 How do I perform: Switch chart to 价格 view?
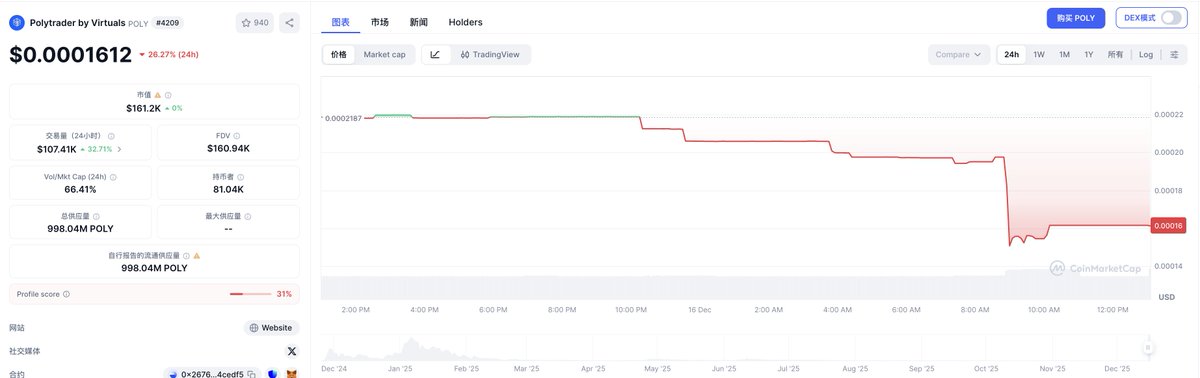click(339, 54)
